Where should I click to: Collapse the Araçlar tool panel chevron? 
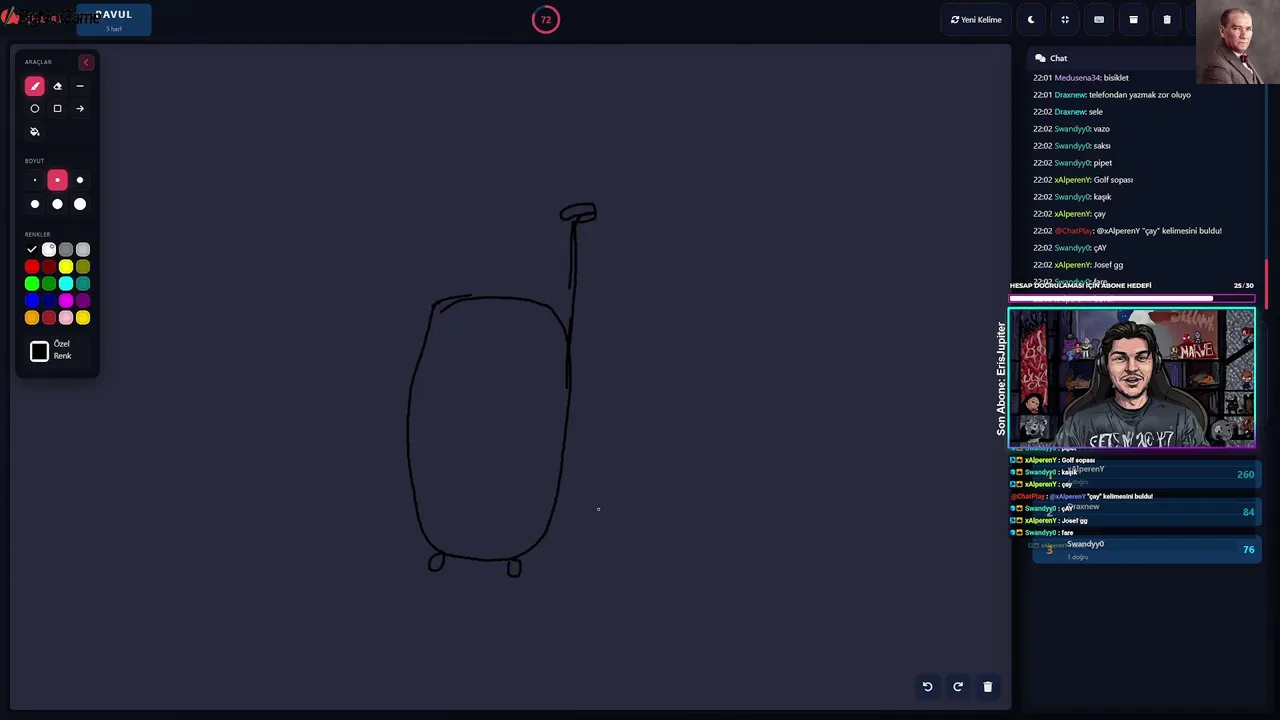[x=85, y=62]
